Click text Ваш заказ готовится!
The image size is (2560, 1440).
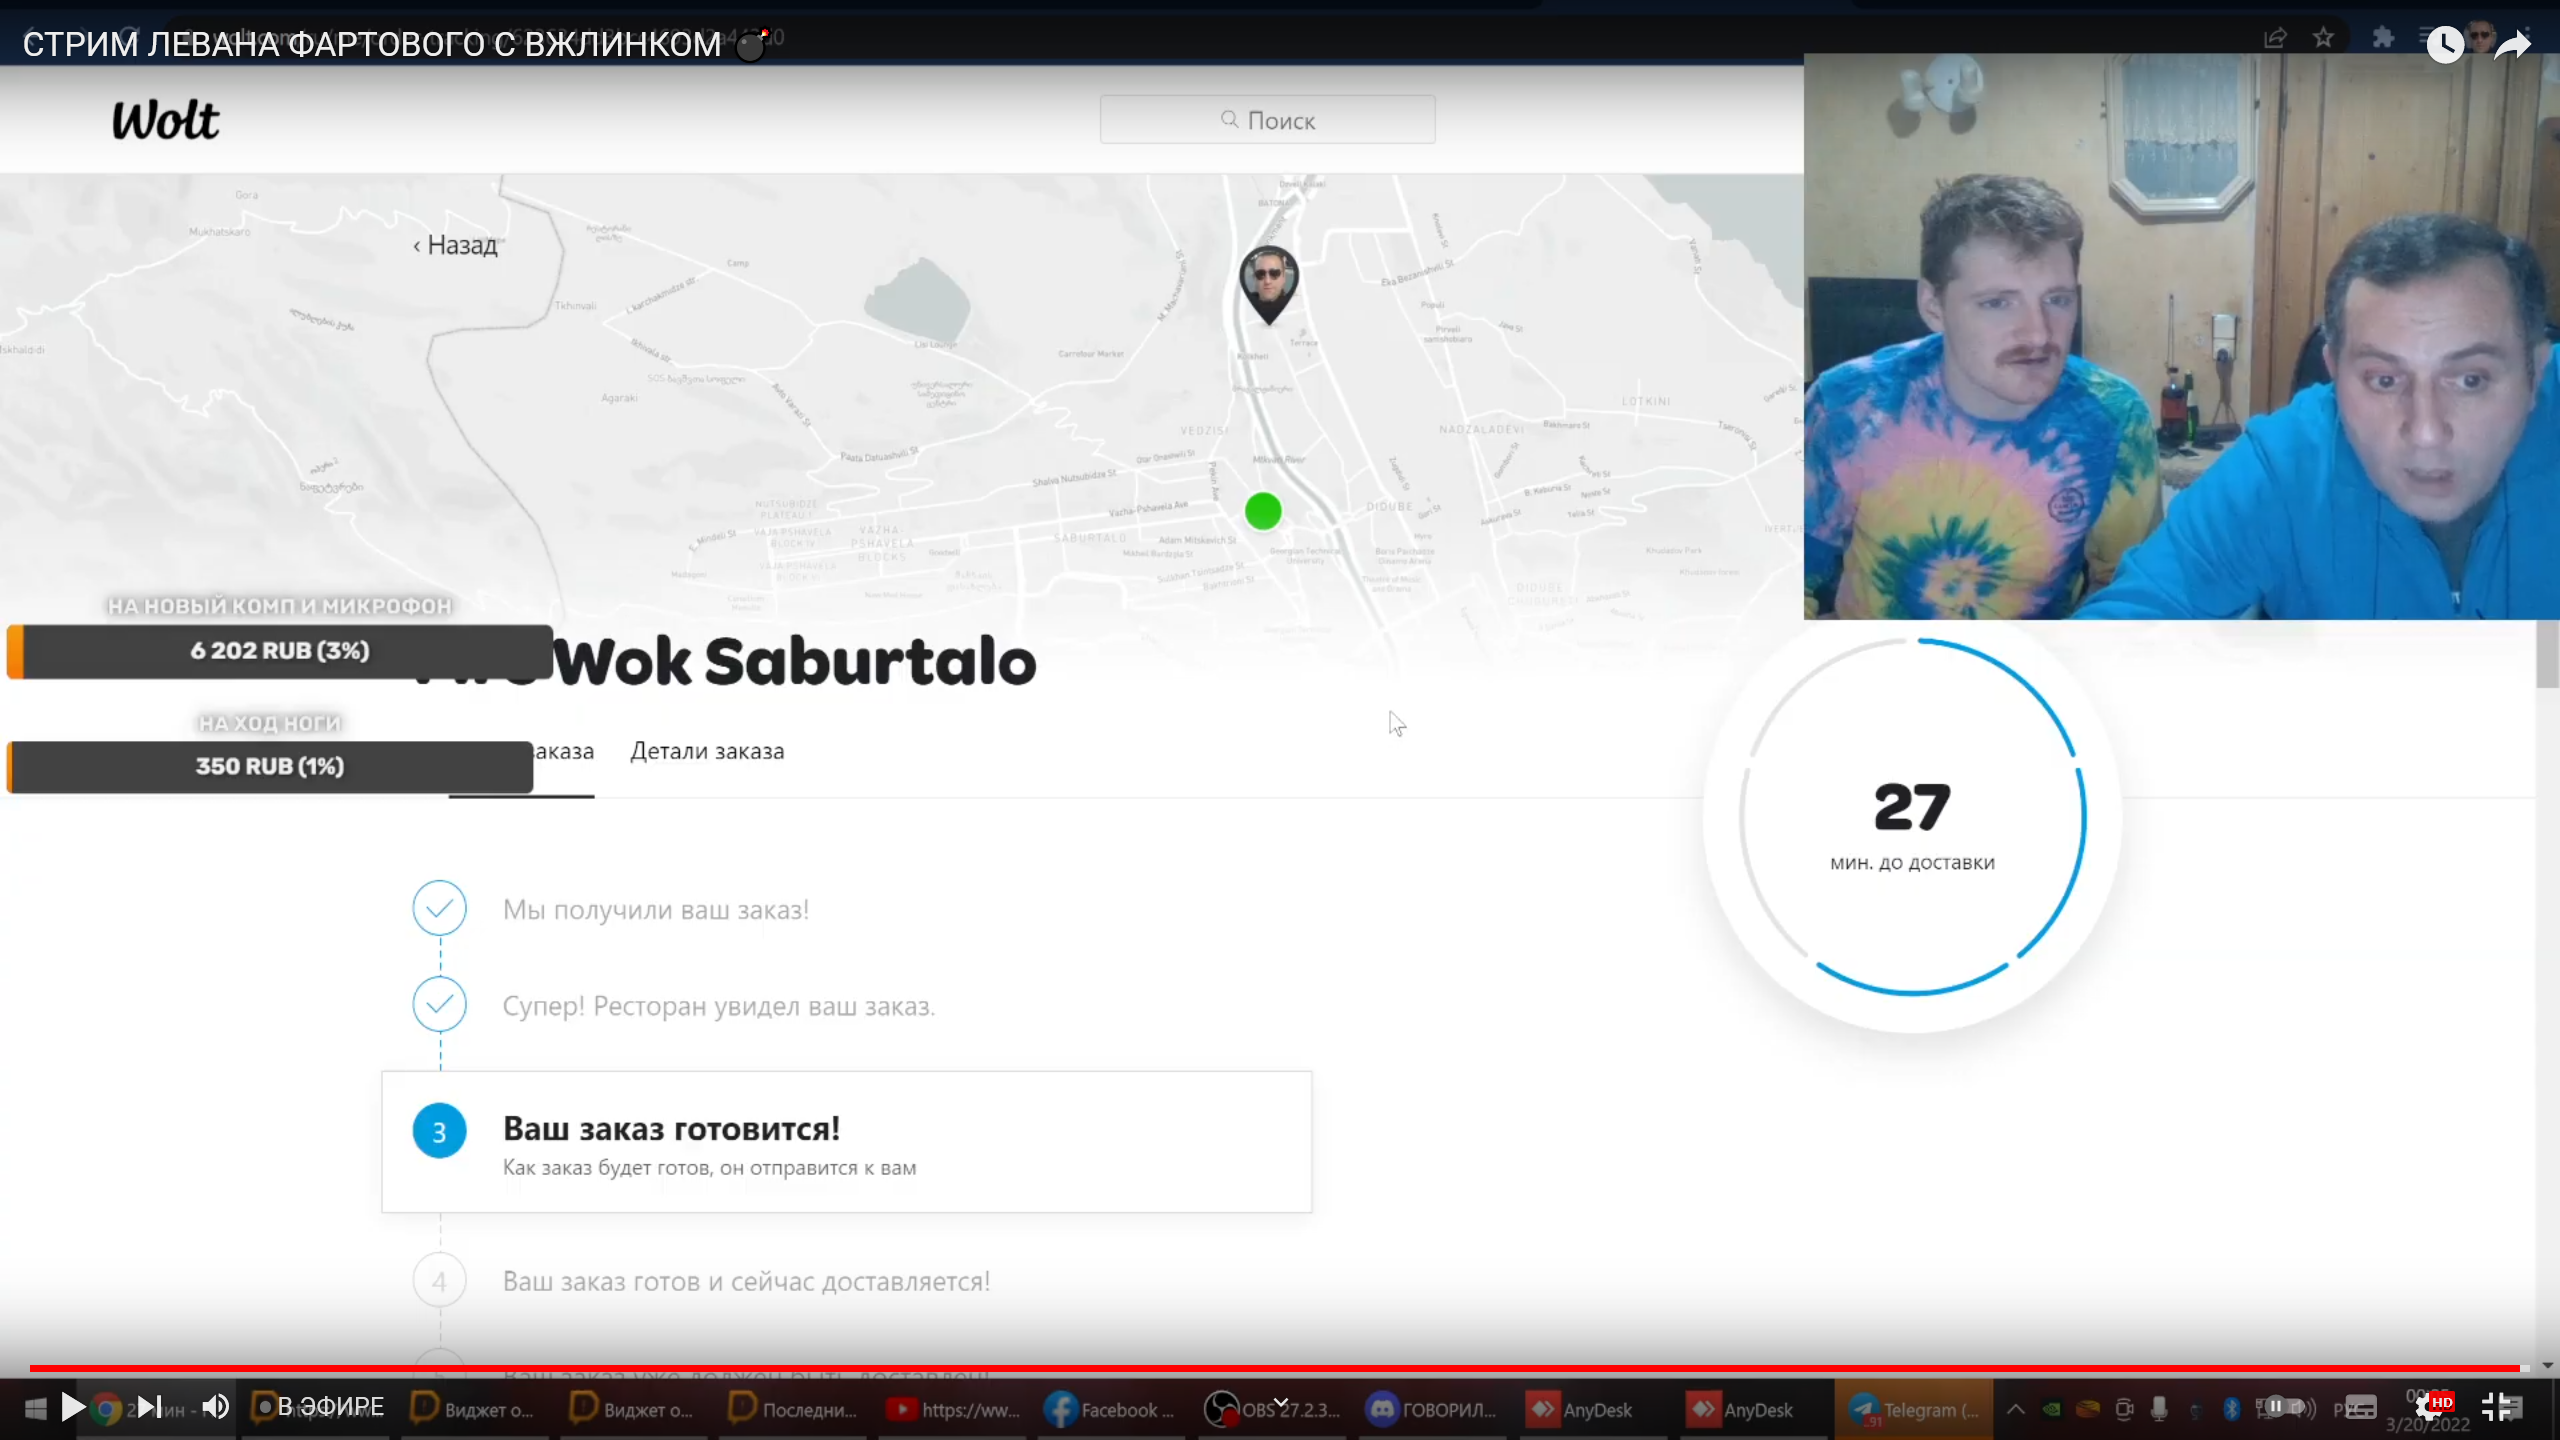click(671, 1128)
